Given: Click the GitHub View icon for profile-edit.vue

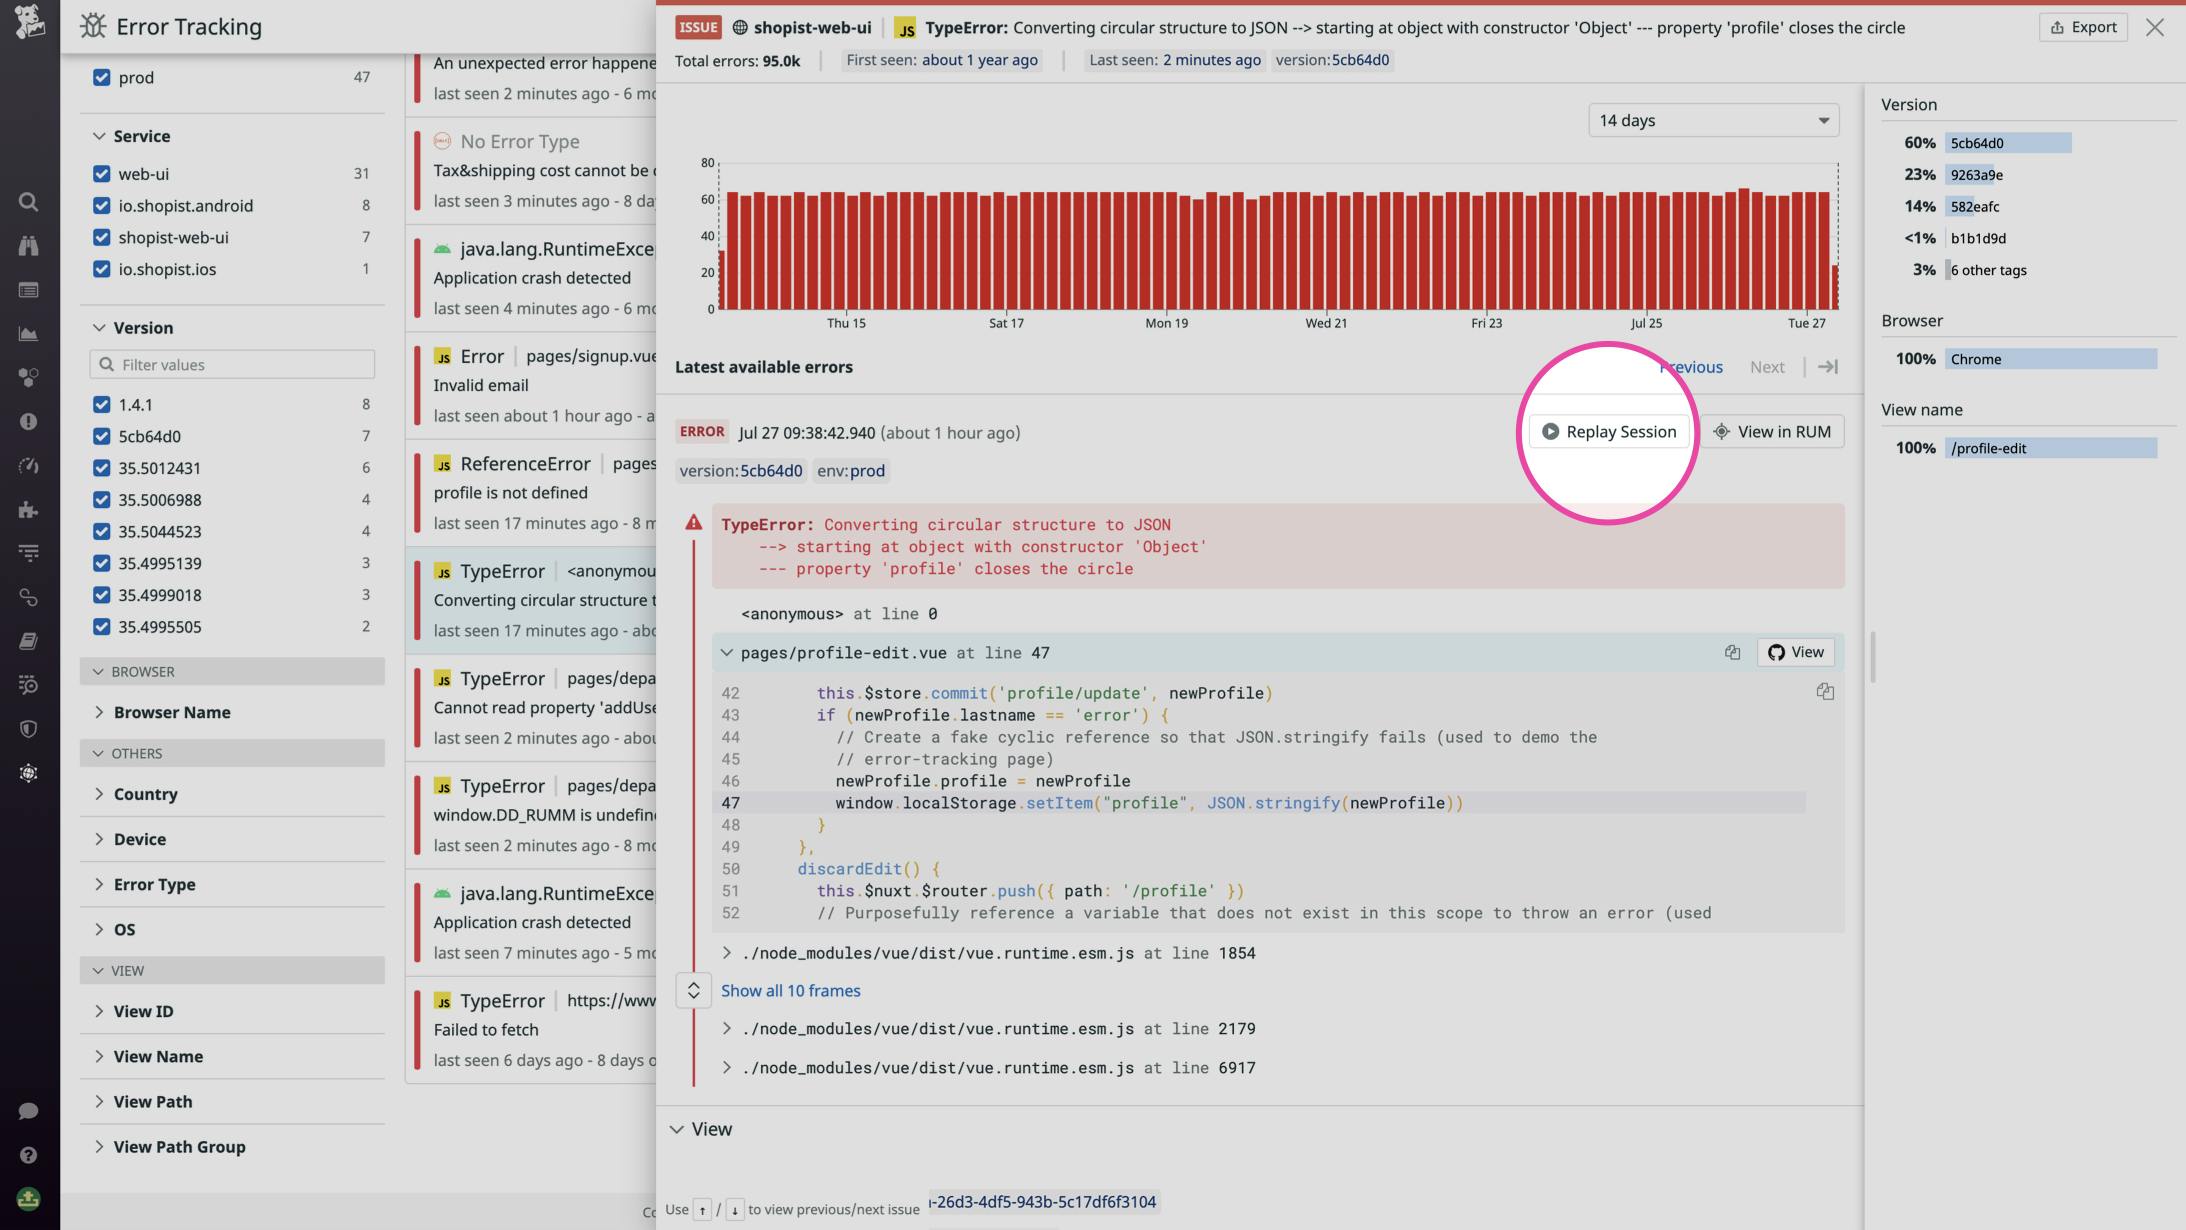Looking at the screenshot, I should click(1797, 652).
